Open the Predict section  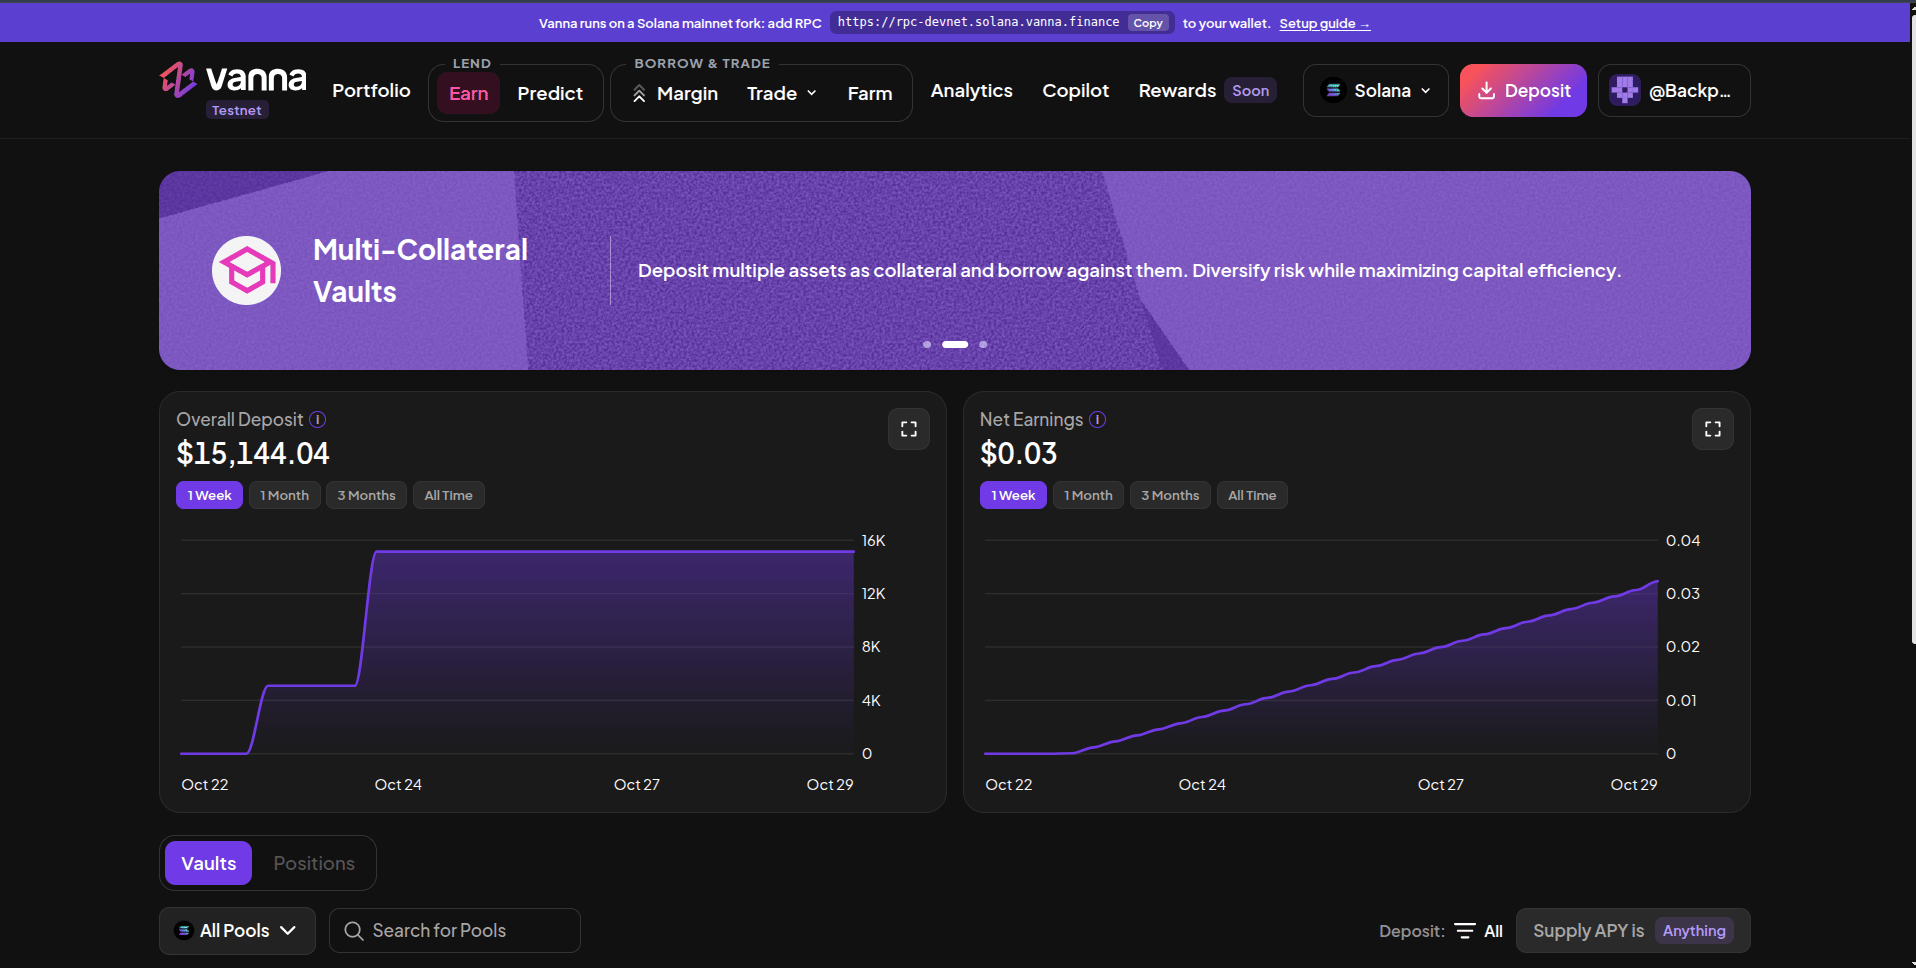click(550, 94)
